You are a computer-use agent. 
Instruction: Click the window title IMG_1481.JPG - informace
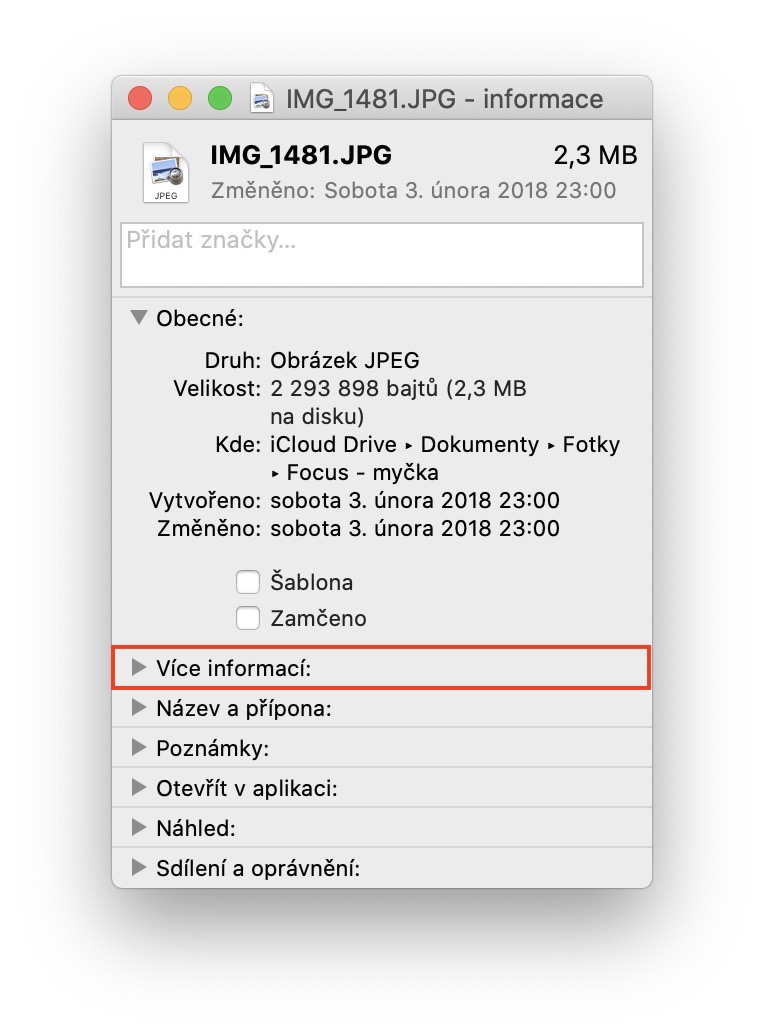click(x=444, y=99)
